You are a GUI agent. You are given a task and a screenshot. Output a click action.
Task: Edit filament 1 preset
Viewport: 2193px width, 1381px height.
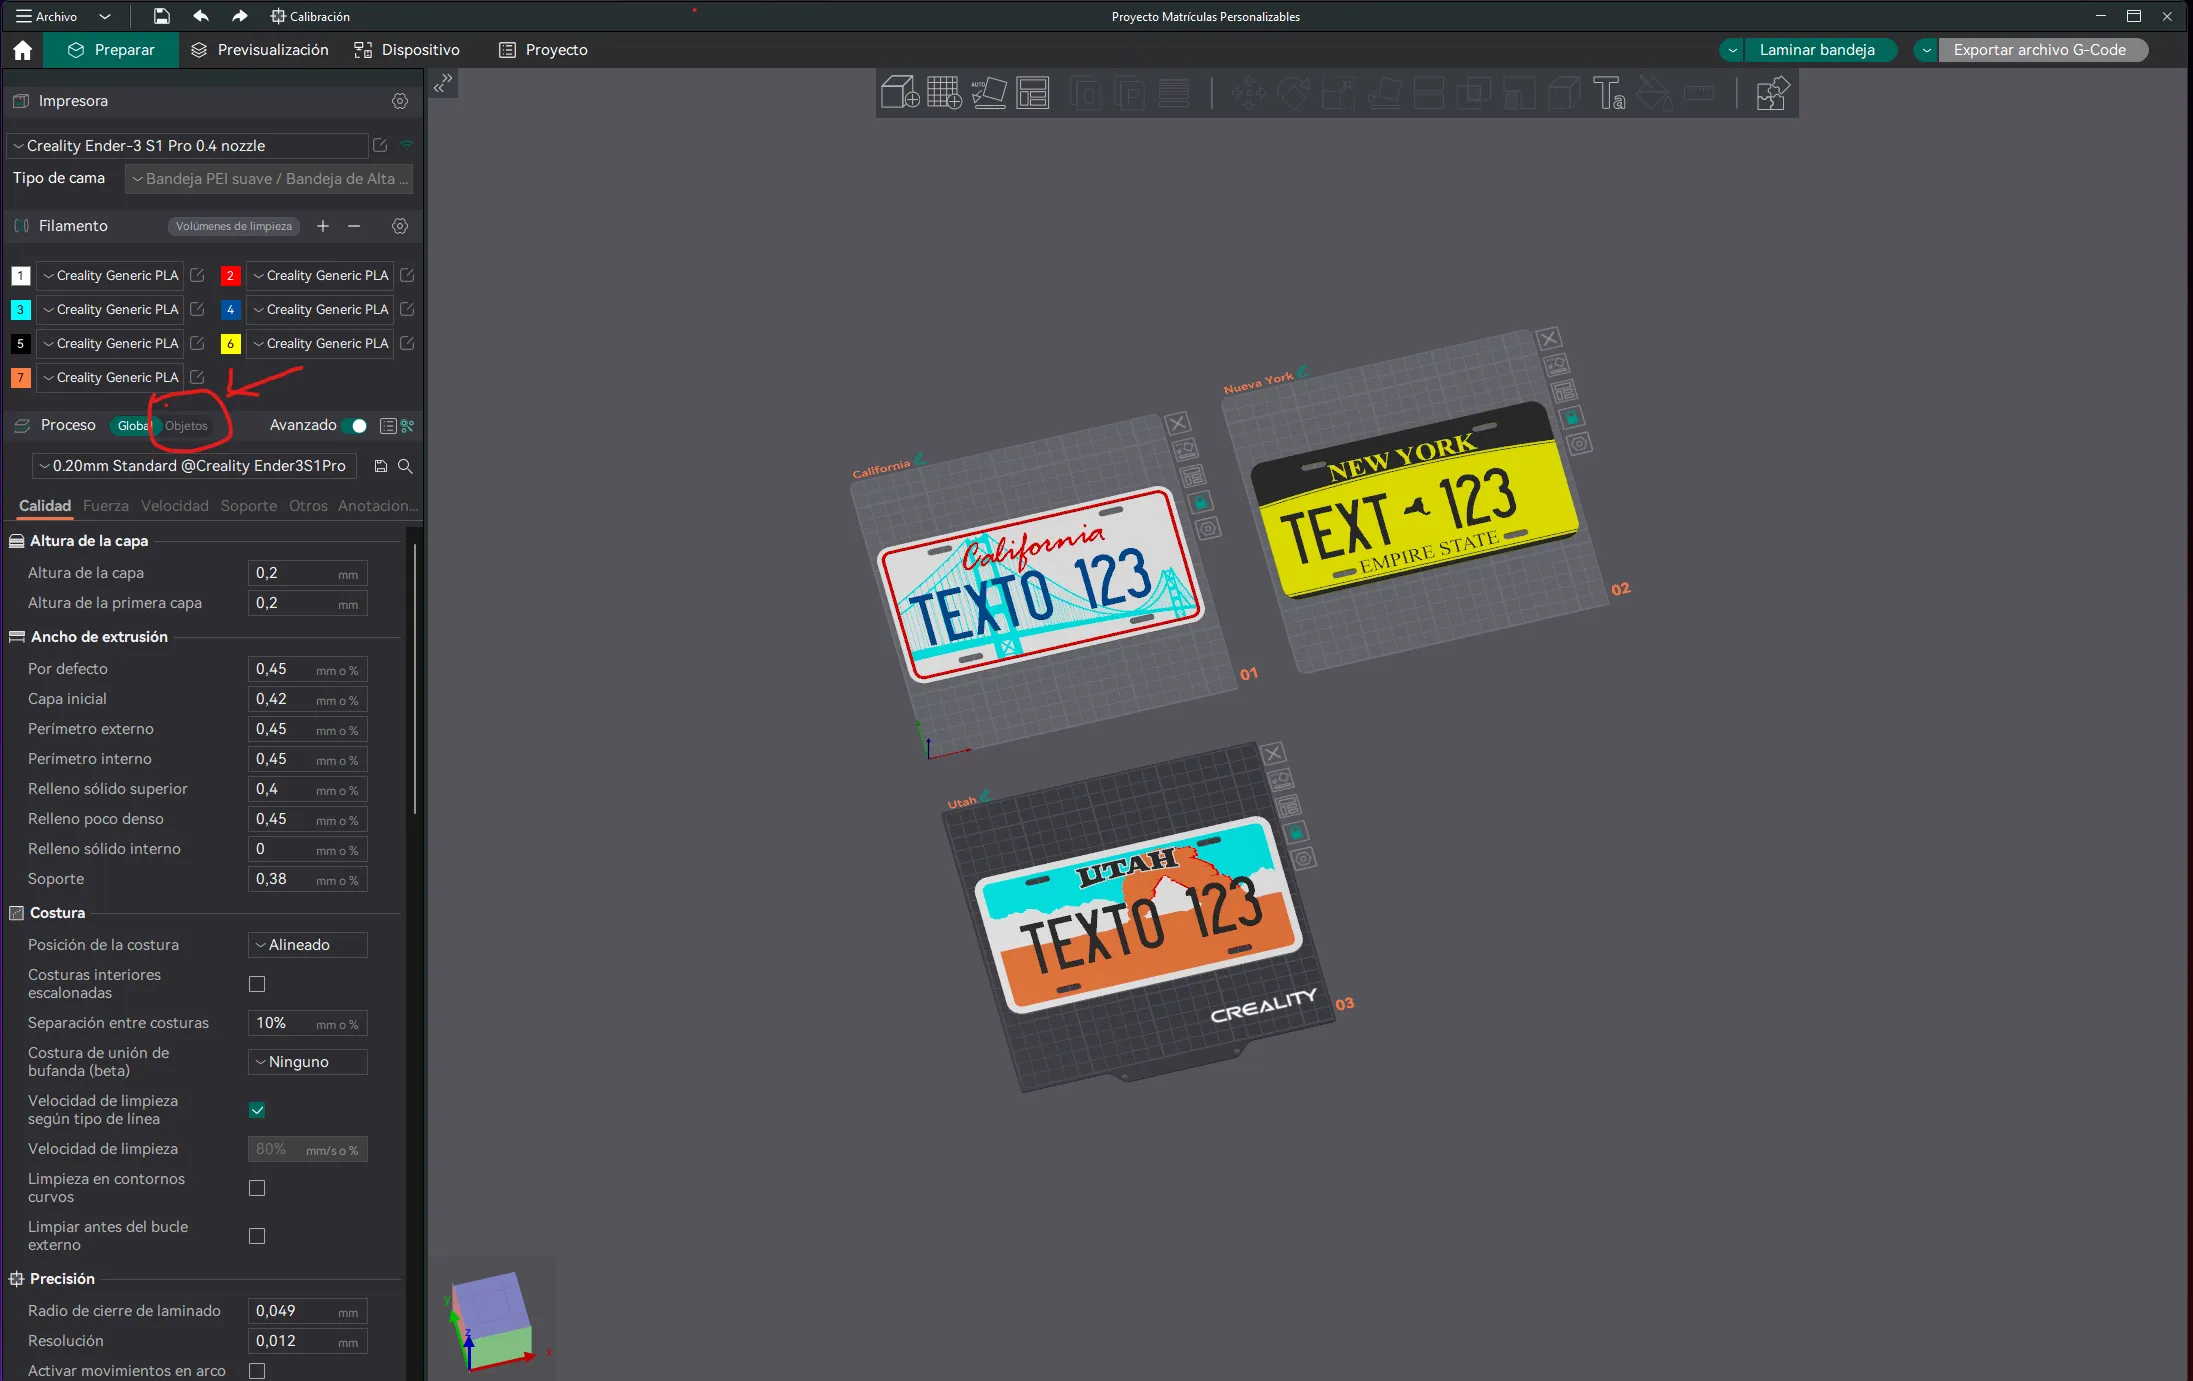(x=197, y=275)
